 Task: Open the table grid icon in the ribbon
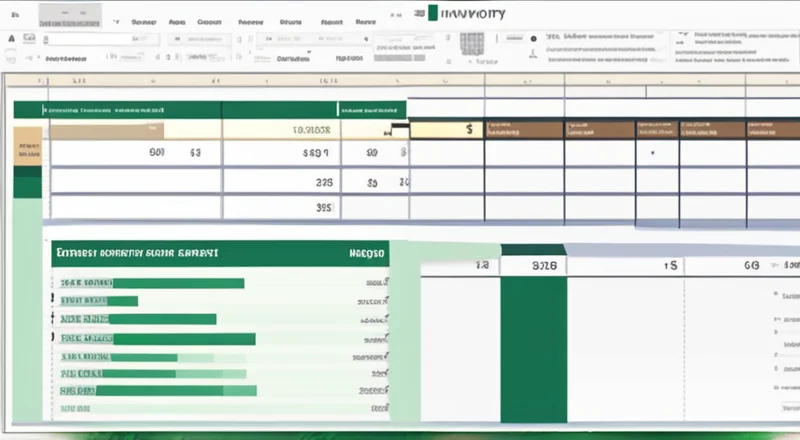471,44
